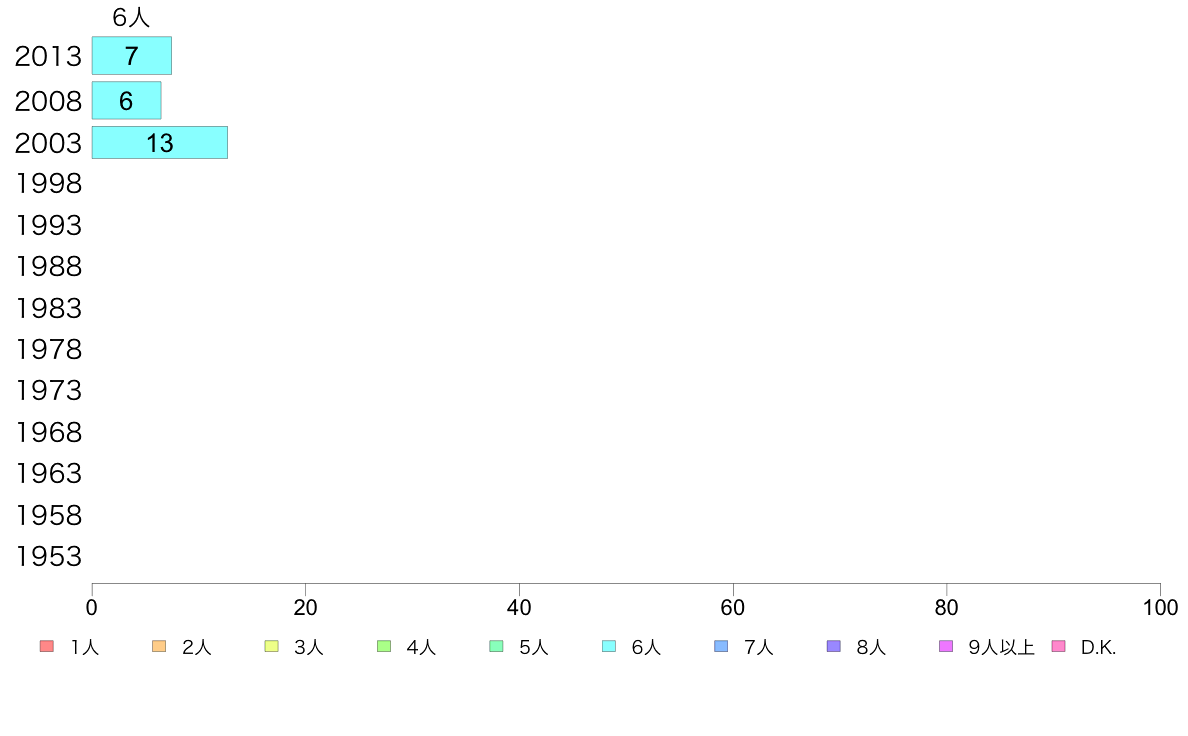The height and width of the screenshot is (736, 1188).
Task: Toggle the 9人以上 magenta legend swatch
Action: click(x=946, y=647)
